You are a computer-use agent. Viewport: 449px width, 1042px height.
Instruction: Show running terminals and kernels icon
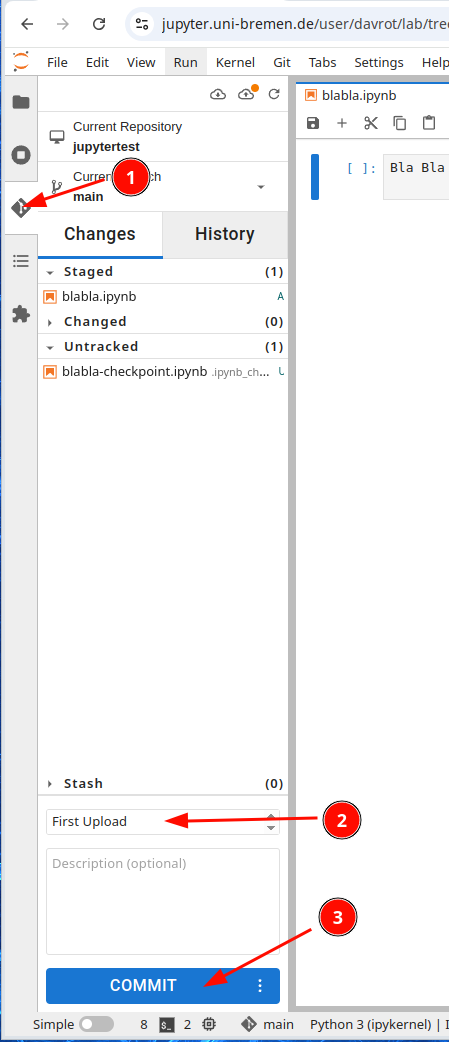[21, 156]
